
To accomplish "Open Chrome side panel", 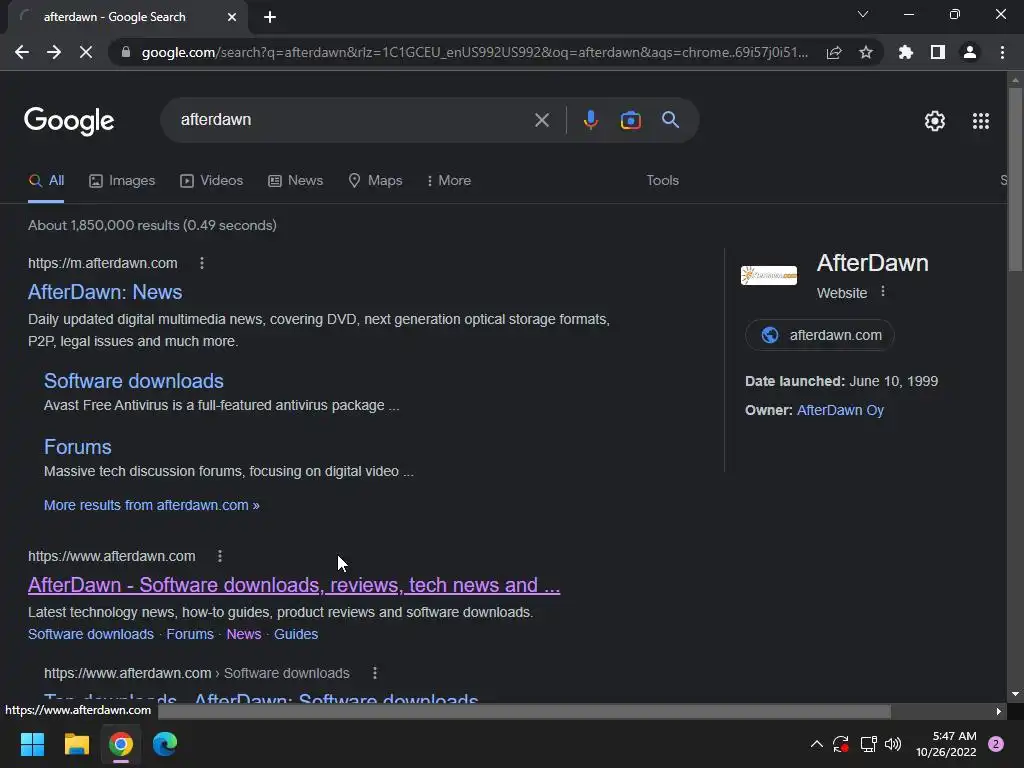I will [x=938, y=52].
